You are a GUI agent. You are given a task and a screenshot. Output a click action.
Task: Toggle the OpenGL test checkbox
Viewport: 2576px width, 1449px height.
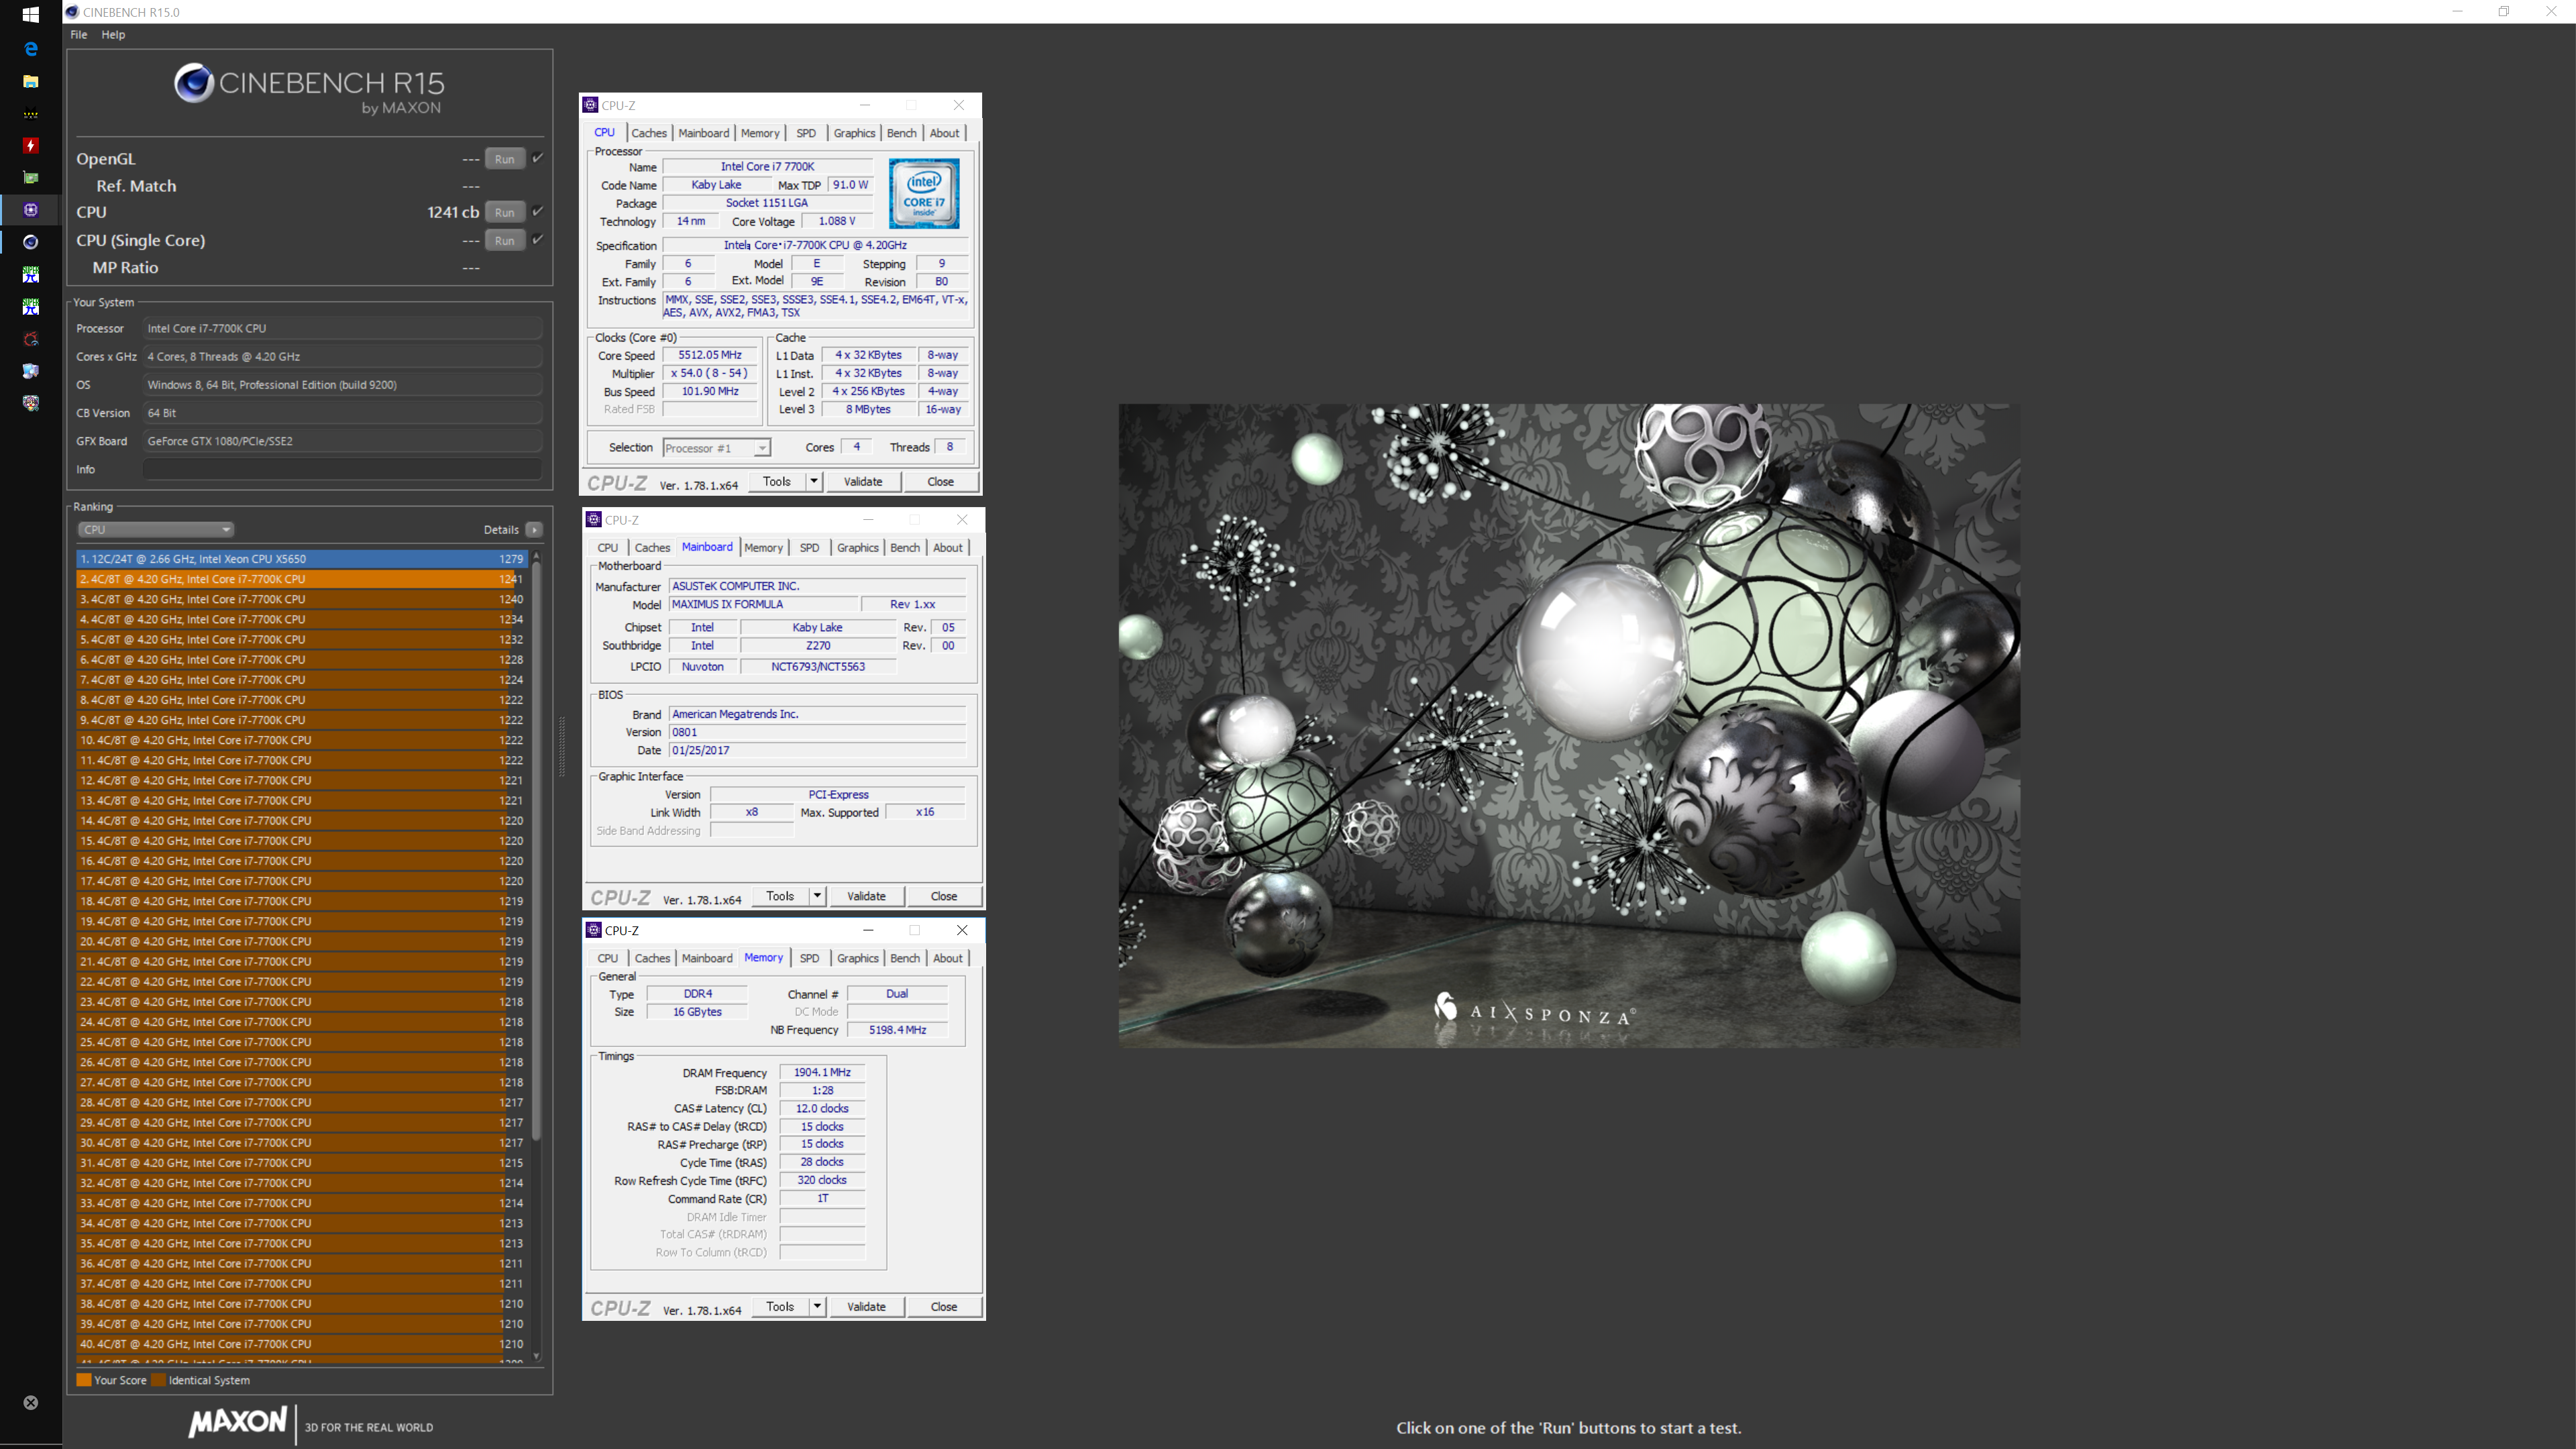point(537,158)
